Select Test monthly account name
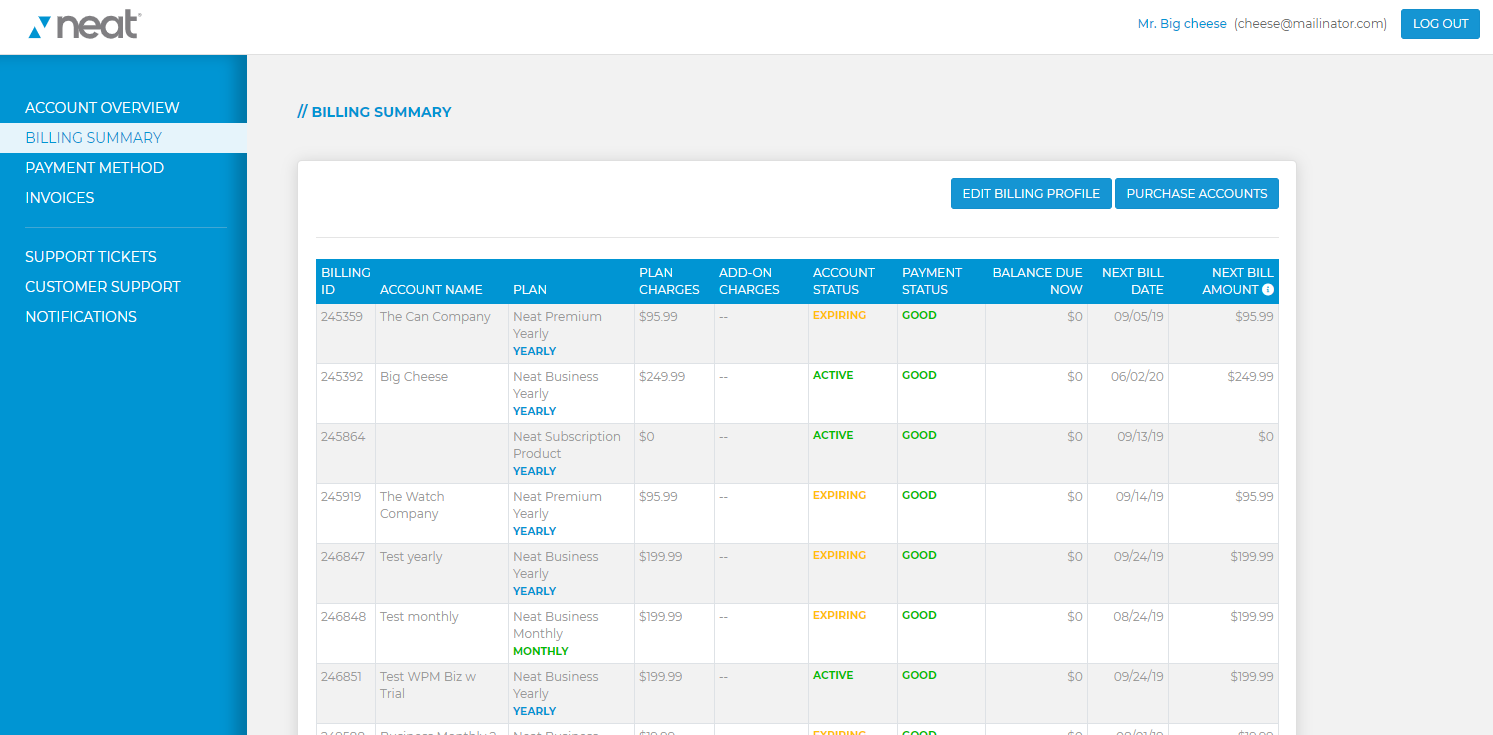The height and width of the screenshot is (735, 1493). tap(419, 617)
